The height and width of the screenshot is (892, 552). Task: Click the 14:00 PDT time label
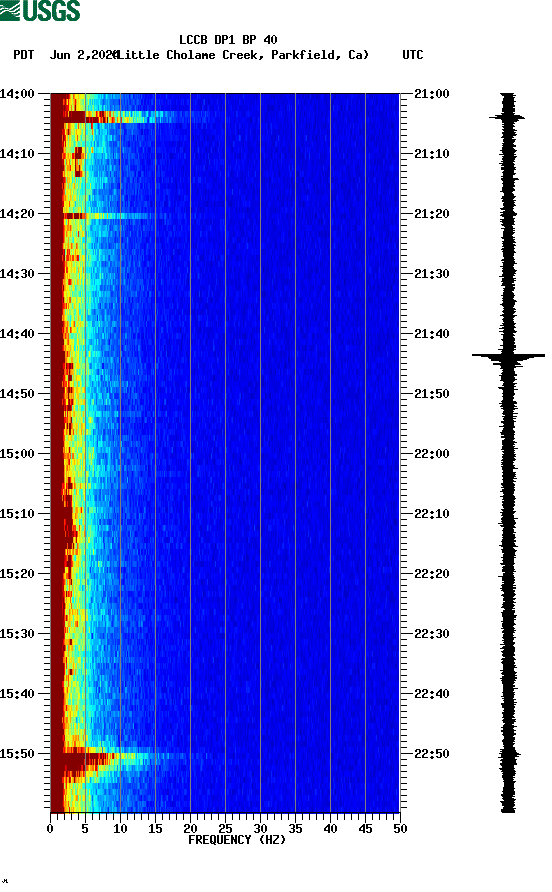17,94
